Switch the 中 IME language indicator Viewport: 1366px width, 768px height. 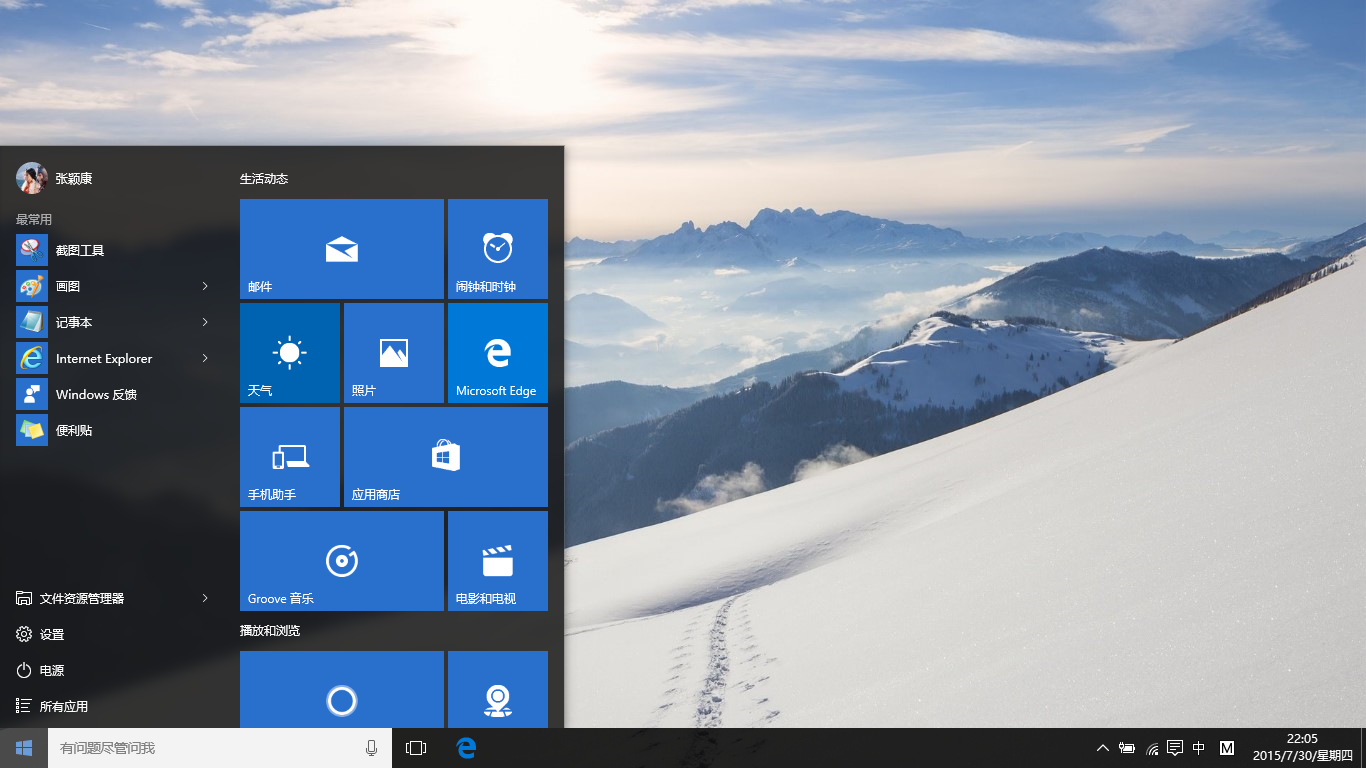click(x=1199, y=748)
